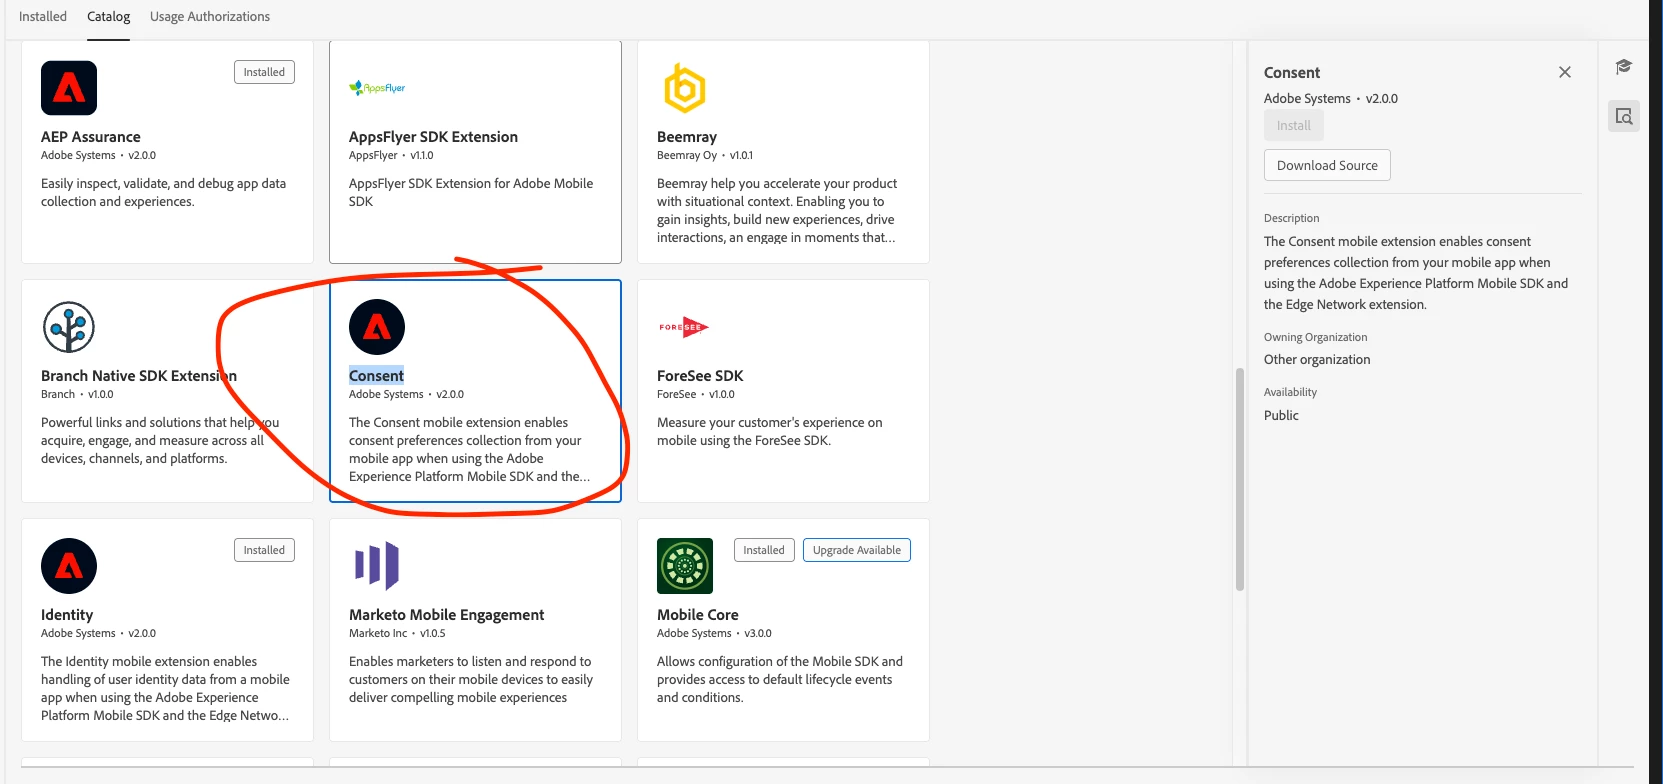Click the Description label in details panel

click(1291, 219)
